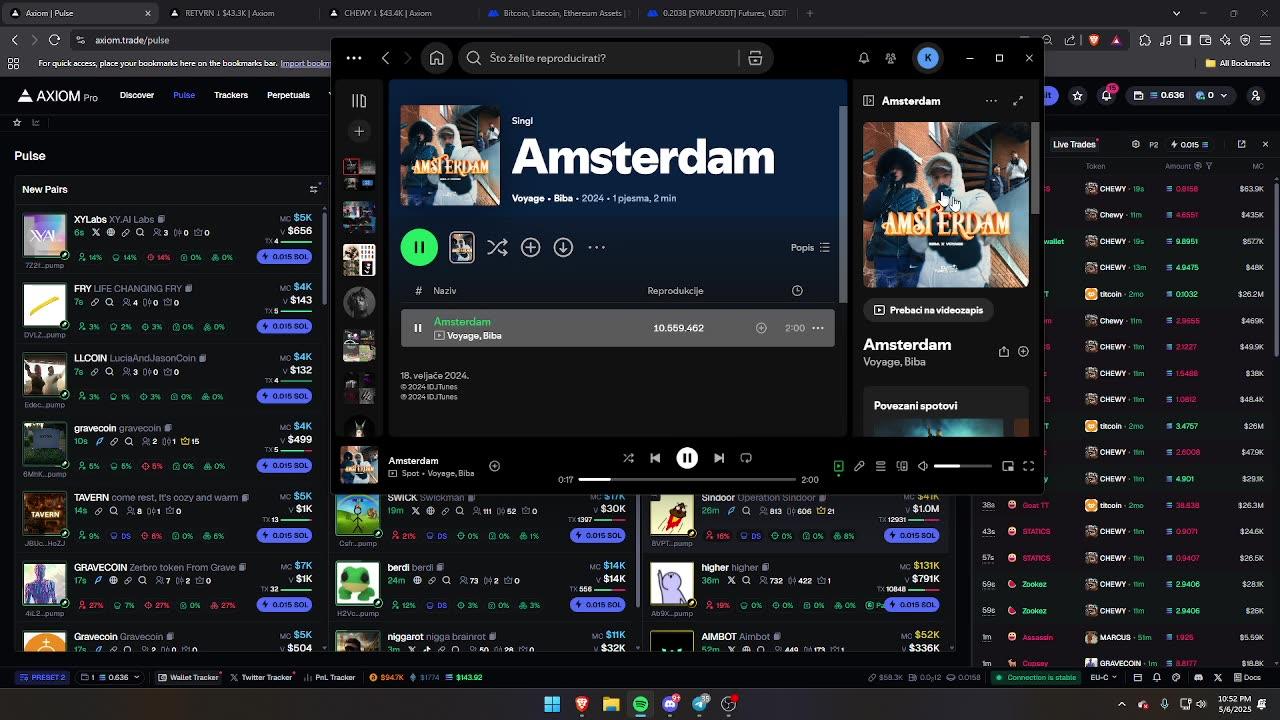
Task: Download the Amsterdam single
Action: click(563, 247)
